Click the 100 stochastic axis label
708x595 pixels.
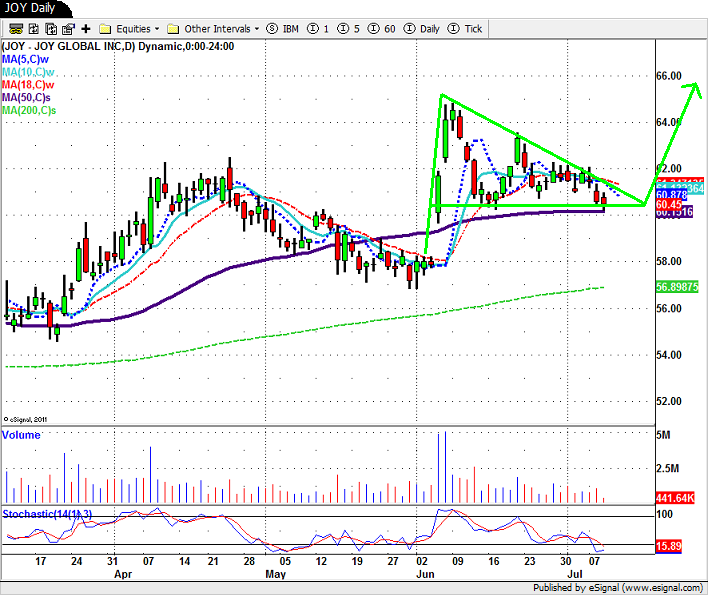pos(664,514)
